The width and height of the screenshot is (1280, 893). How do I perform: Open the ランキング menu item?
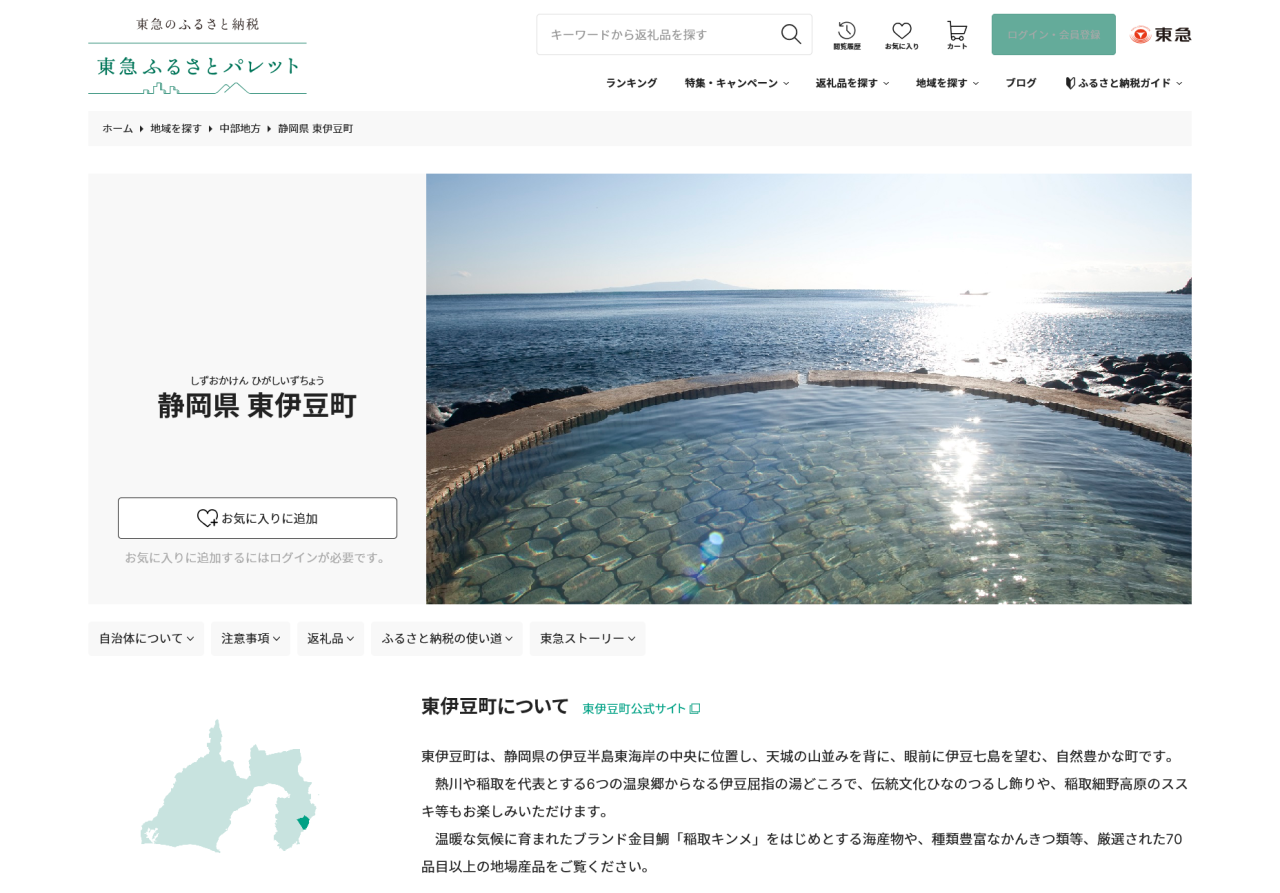tap(631, 83)
